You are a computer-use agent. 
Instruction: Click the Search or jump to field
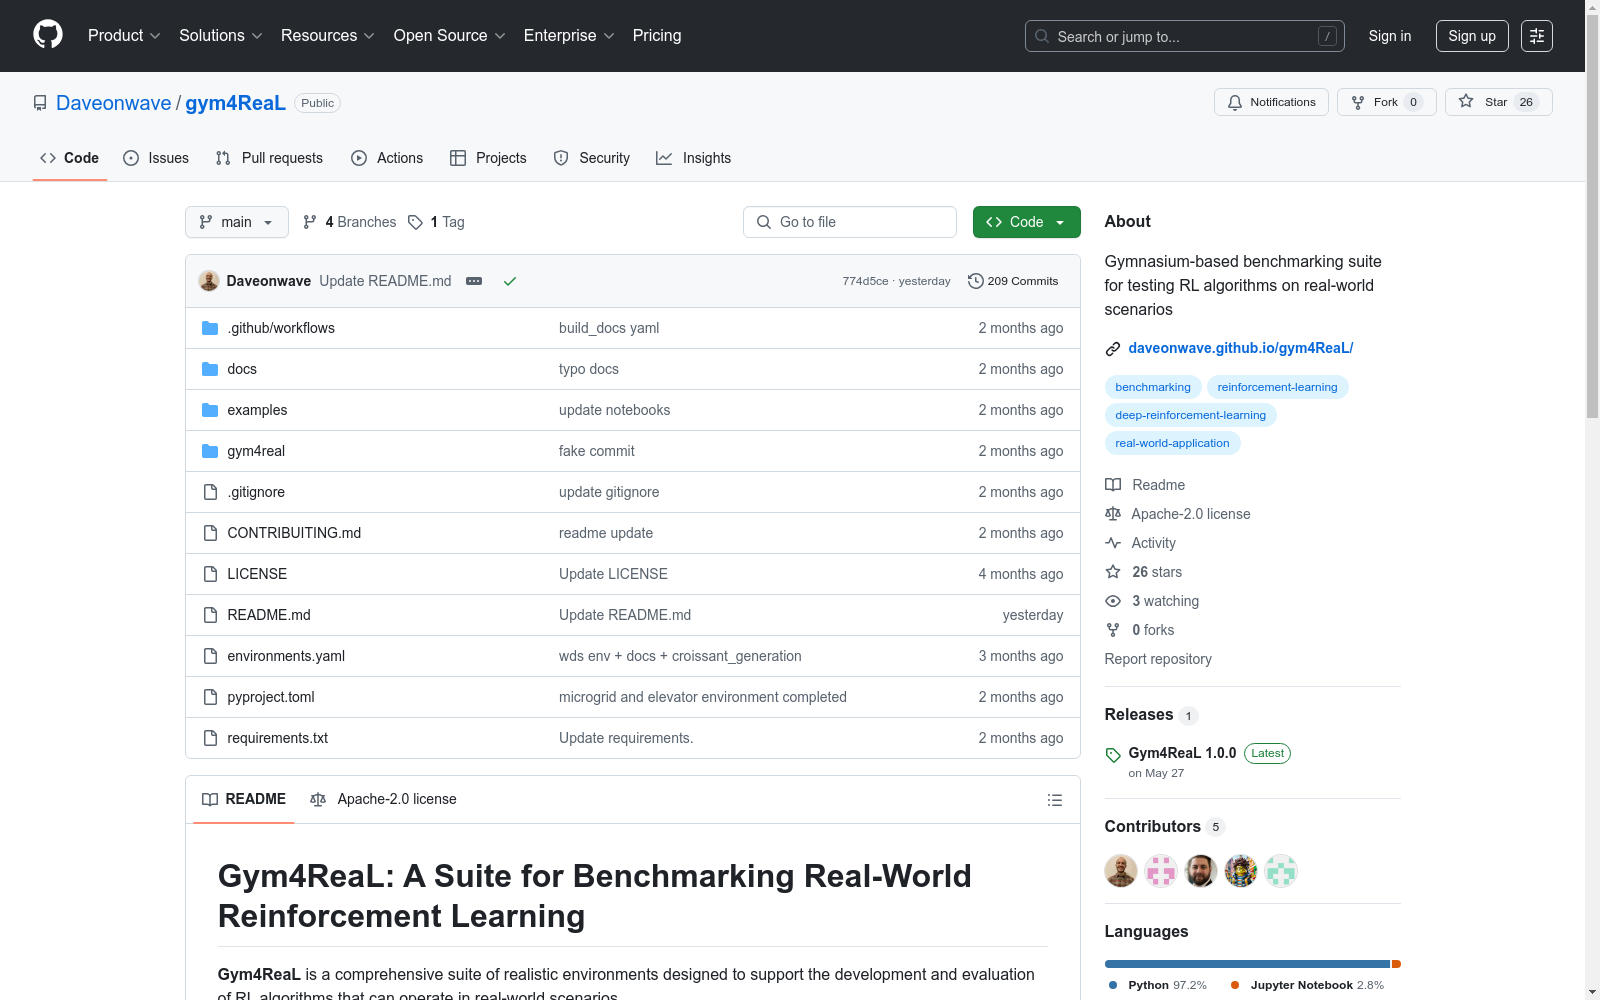coord(1185,36)
